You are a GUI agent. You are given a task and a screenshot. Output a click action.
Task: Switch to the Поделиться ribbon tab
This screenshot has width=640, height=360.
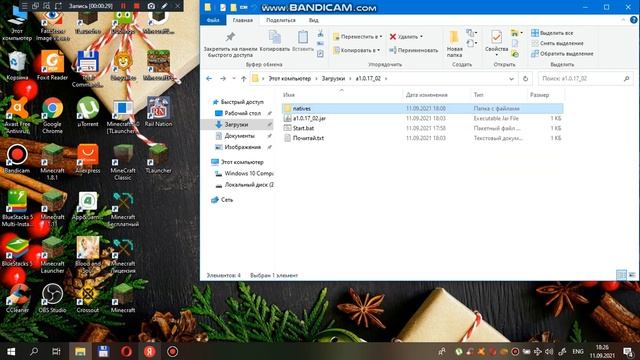coord(281,20)
